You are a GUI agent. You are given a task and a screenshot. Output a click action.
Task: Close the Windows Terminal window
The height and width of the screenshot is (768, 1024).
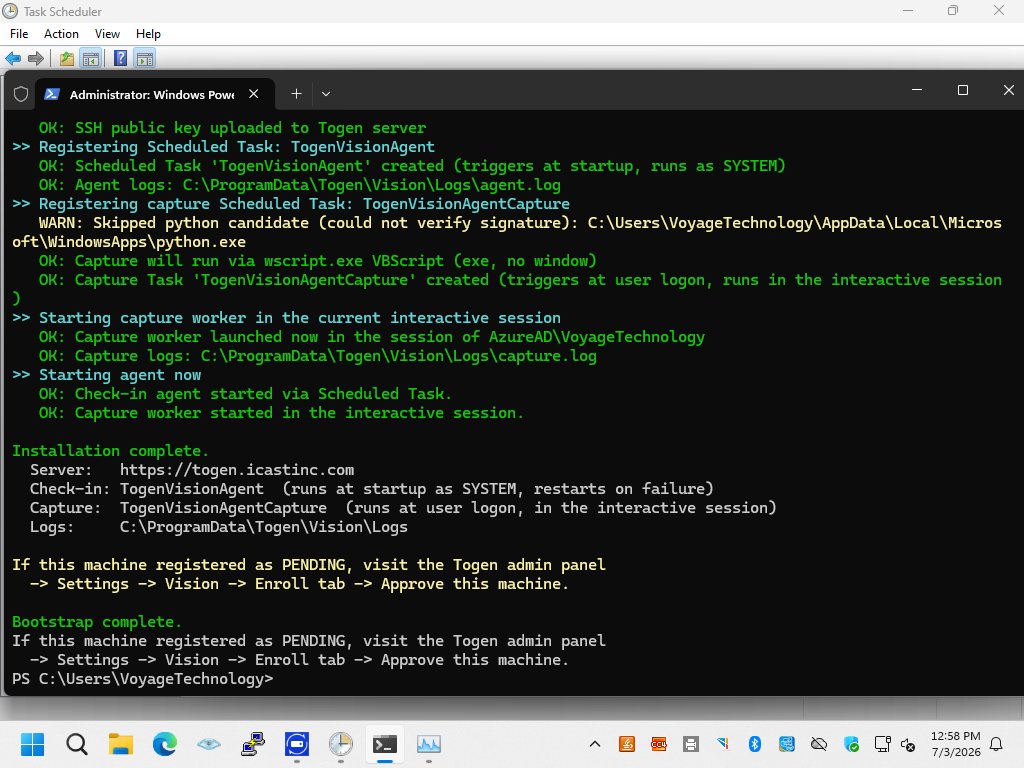(x=1008, y=90)
